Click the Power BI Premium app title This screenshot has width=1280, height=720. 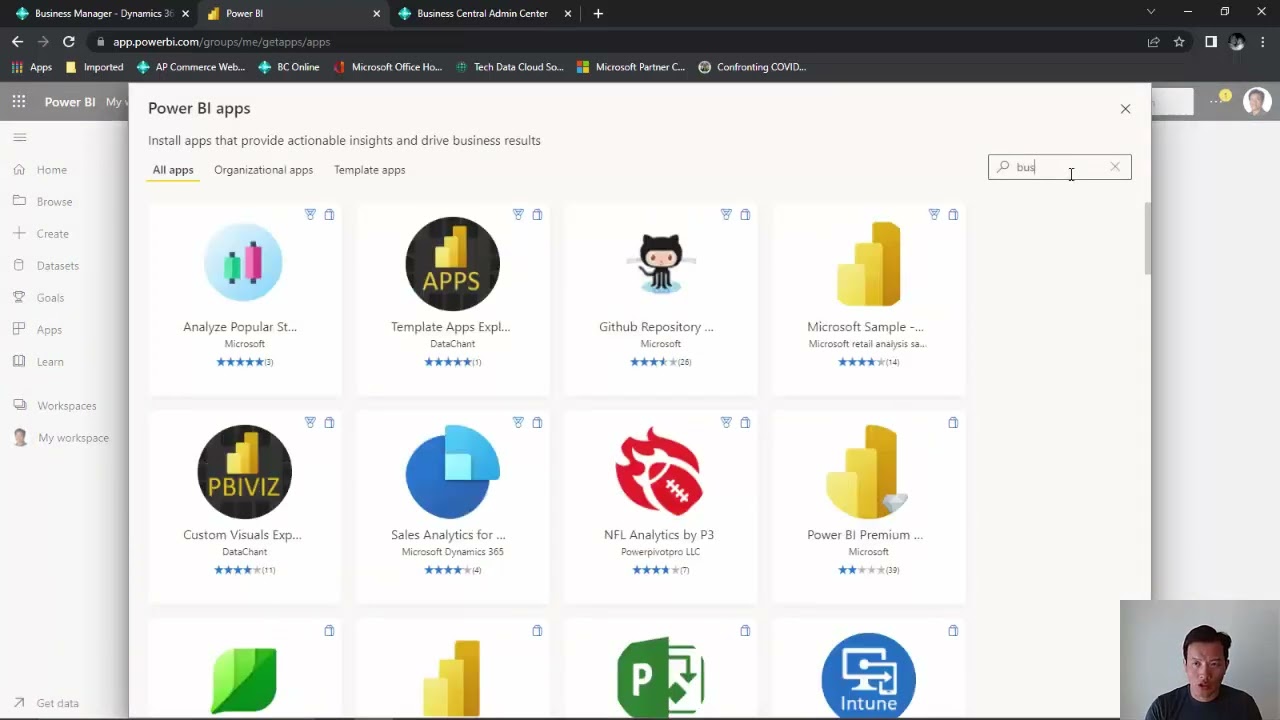pyautogui.click(x=865, y=535)
